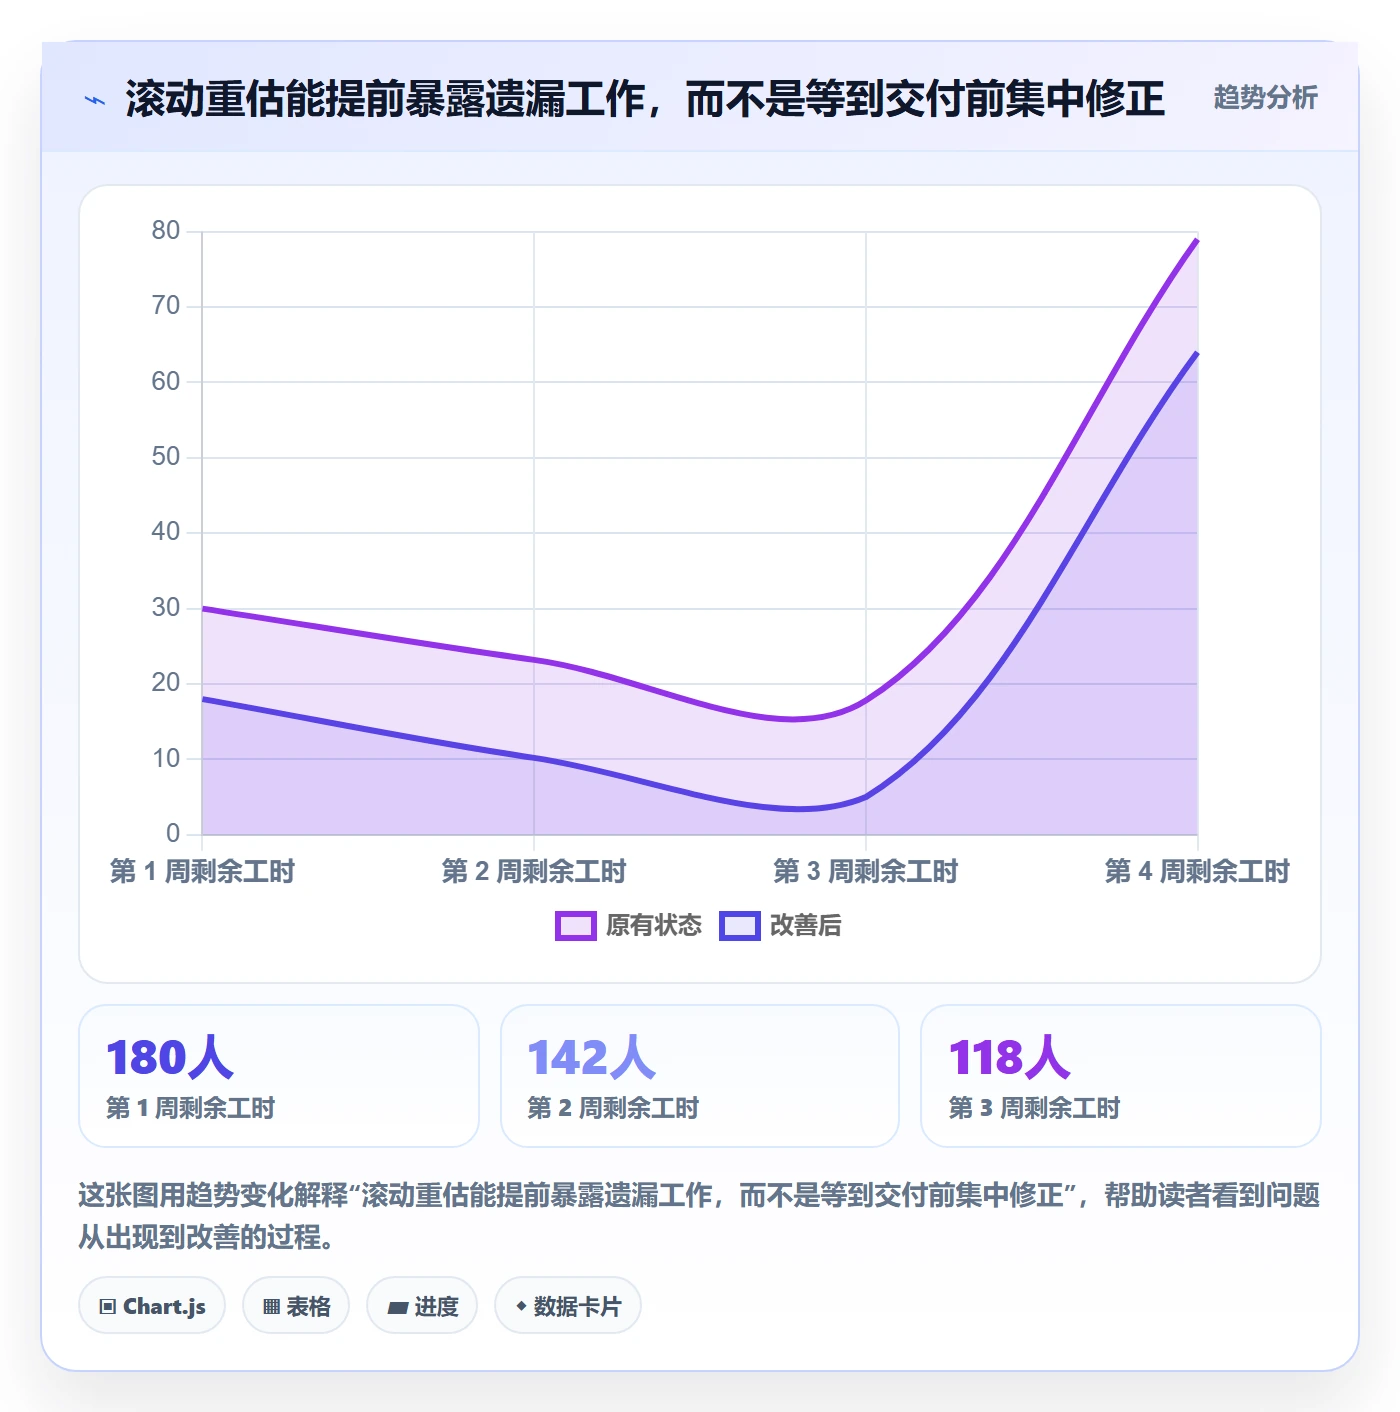Select the 118人 data card value
The width and height of the screenshot is (1400, 1412).
click(1010, 1058)
